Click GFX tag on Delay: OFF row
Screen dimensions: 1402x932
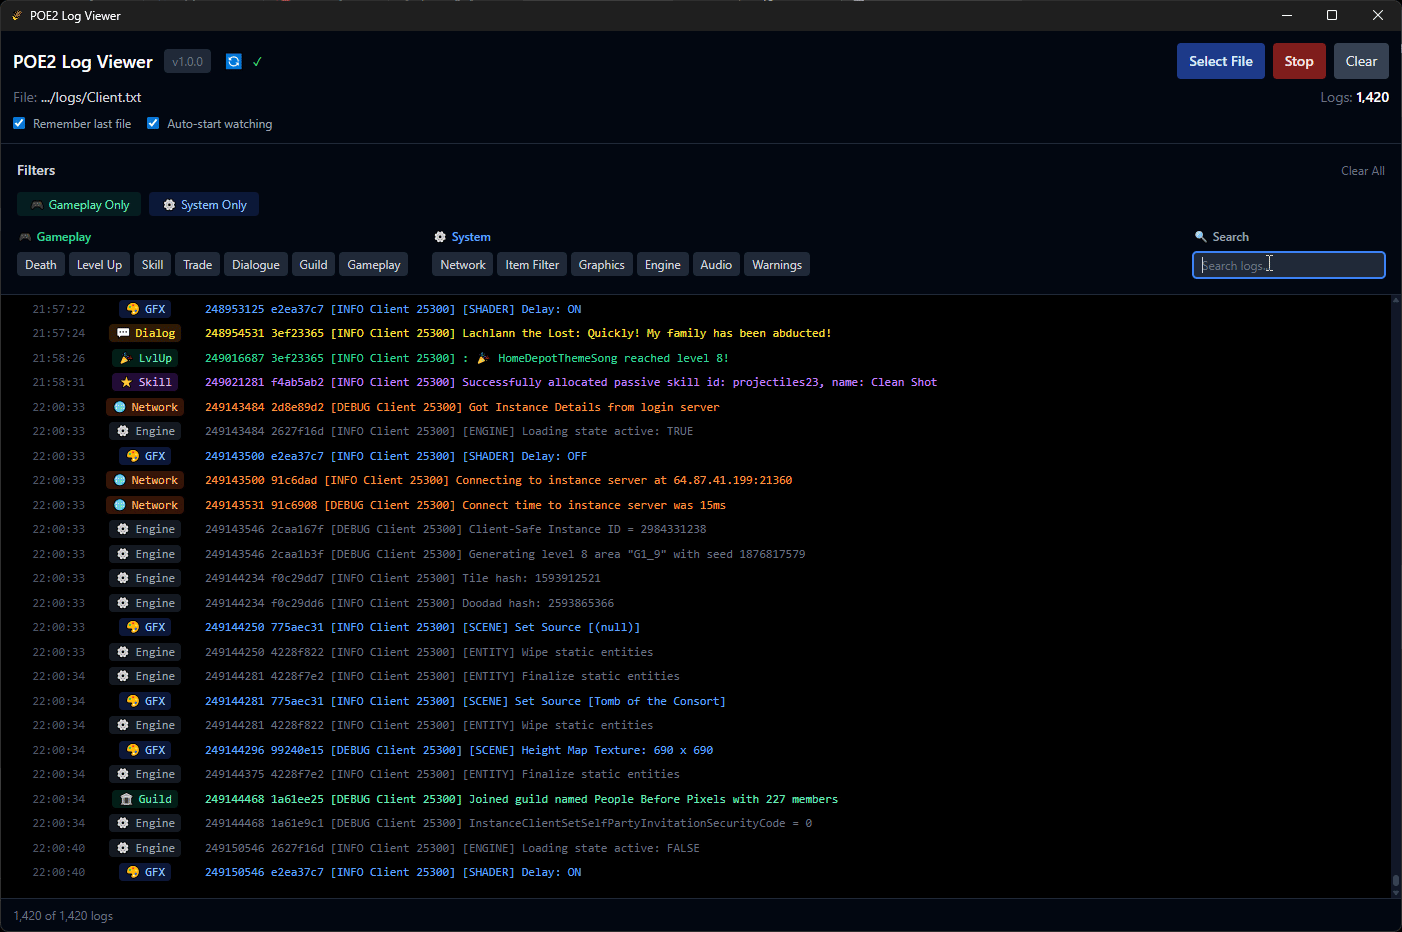point(146,456)
